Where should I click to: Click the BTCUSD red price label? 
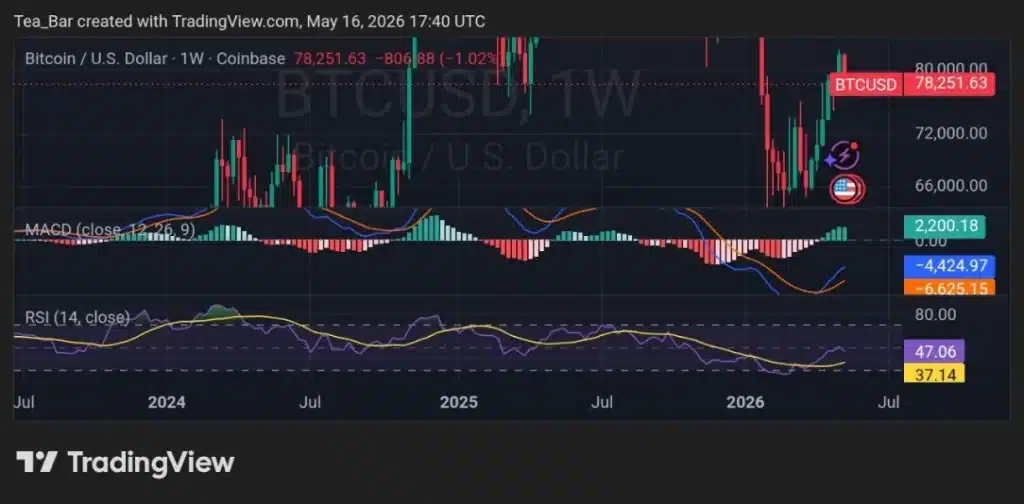tap(865, 84)
